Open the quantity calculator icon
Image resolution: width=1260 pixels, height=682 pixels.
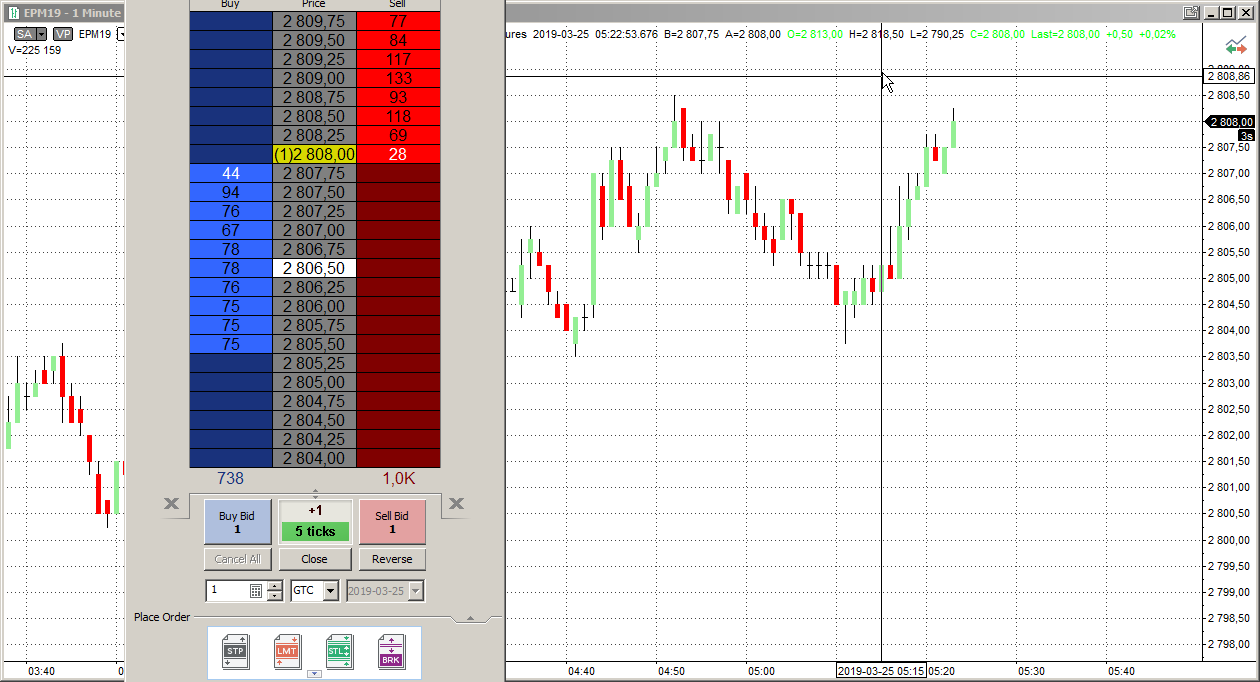point(256,591)
